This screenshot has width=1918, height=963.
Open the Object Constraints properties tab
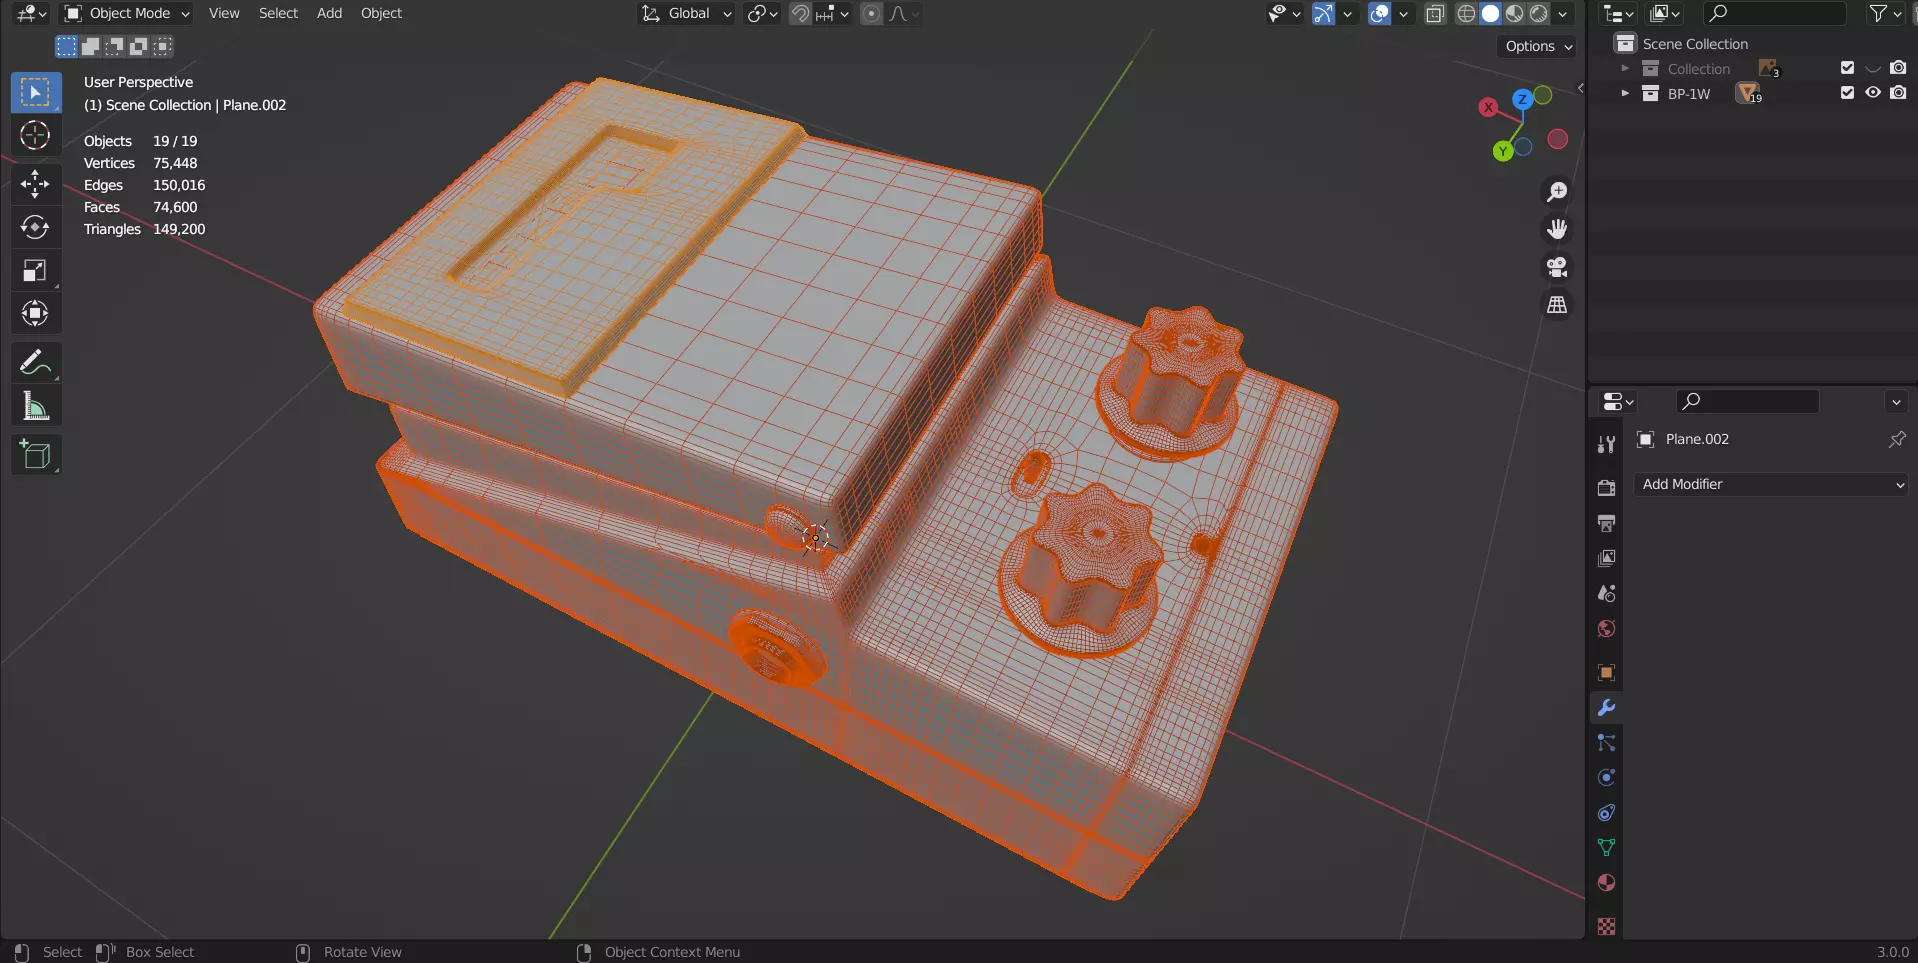click(x=1606, y=813)
